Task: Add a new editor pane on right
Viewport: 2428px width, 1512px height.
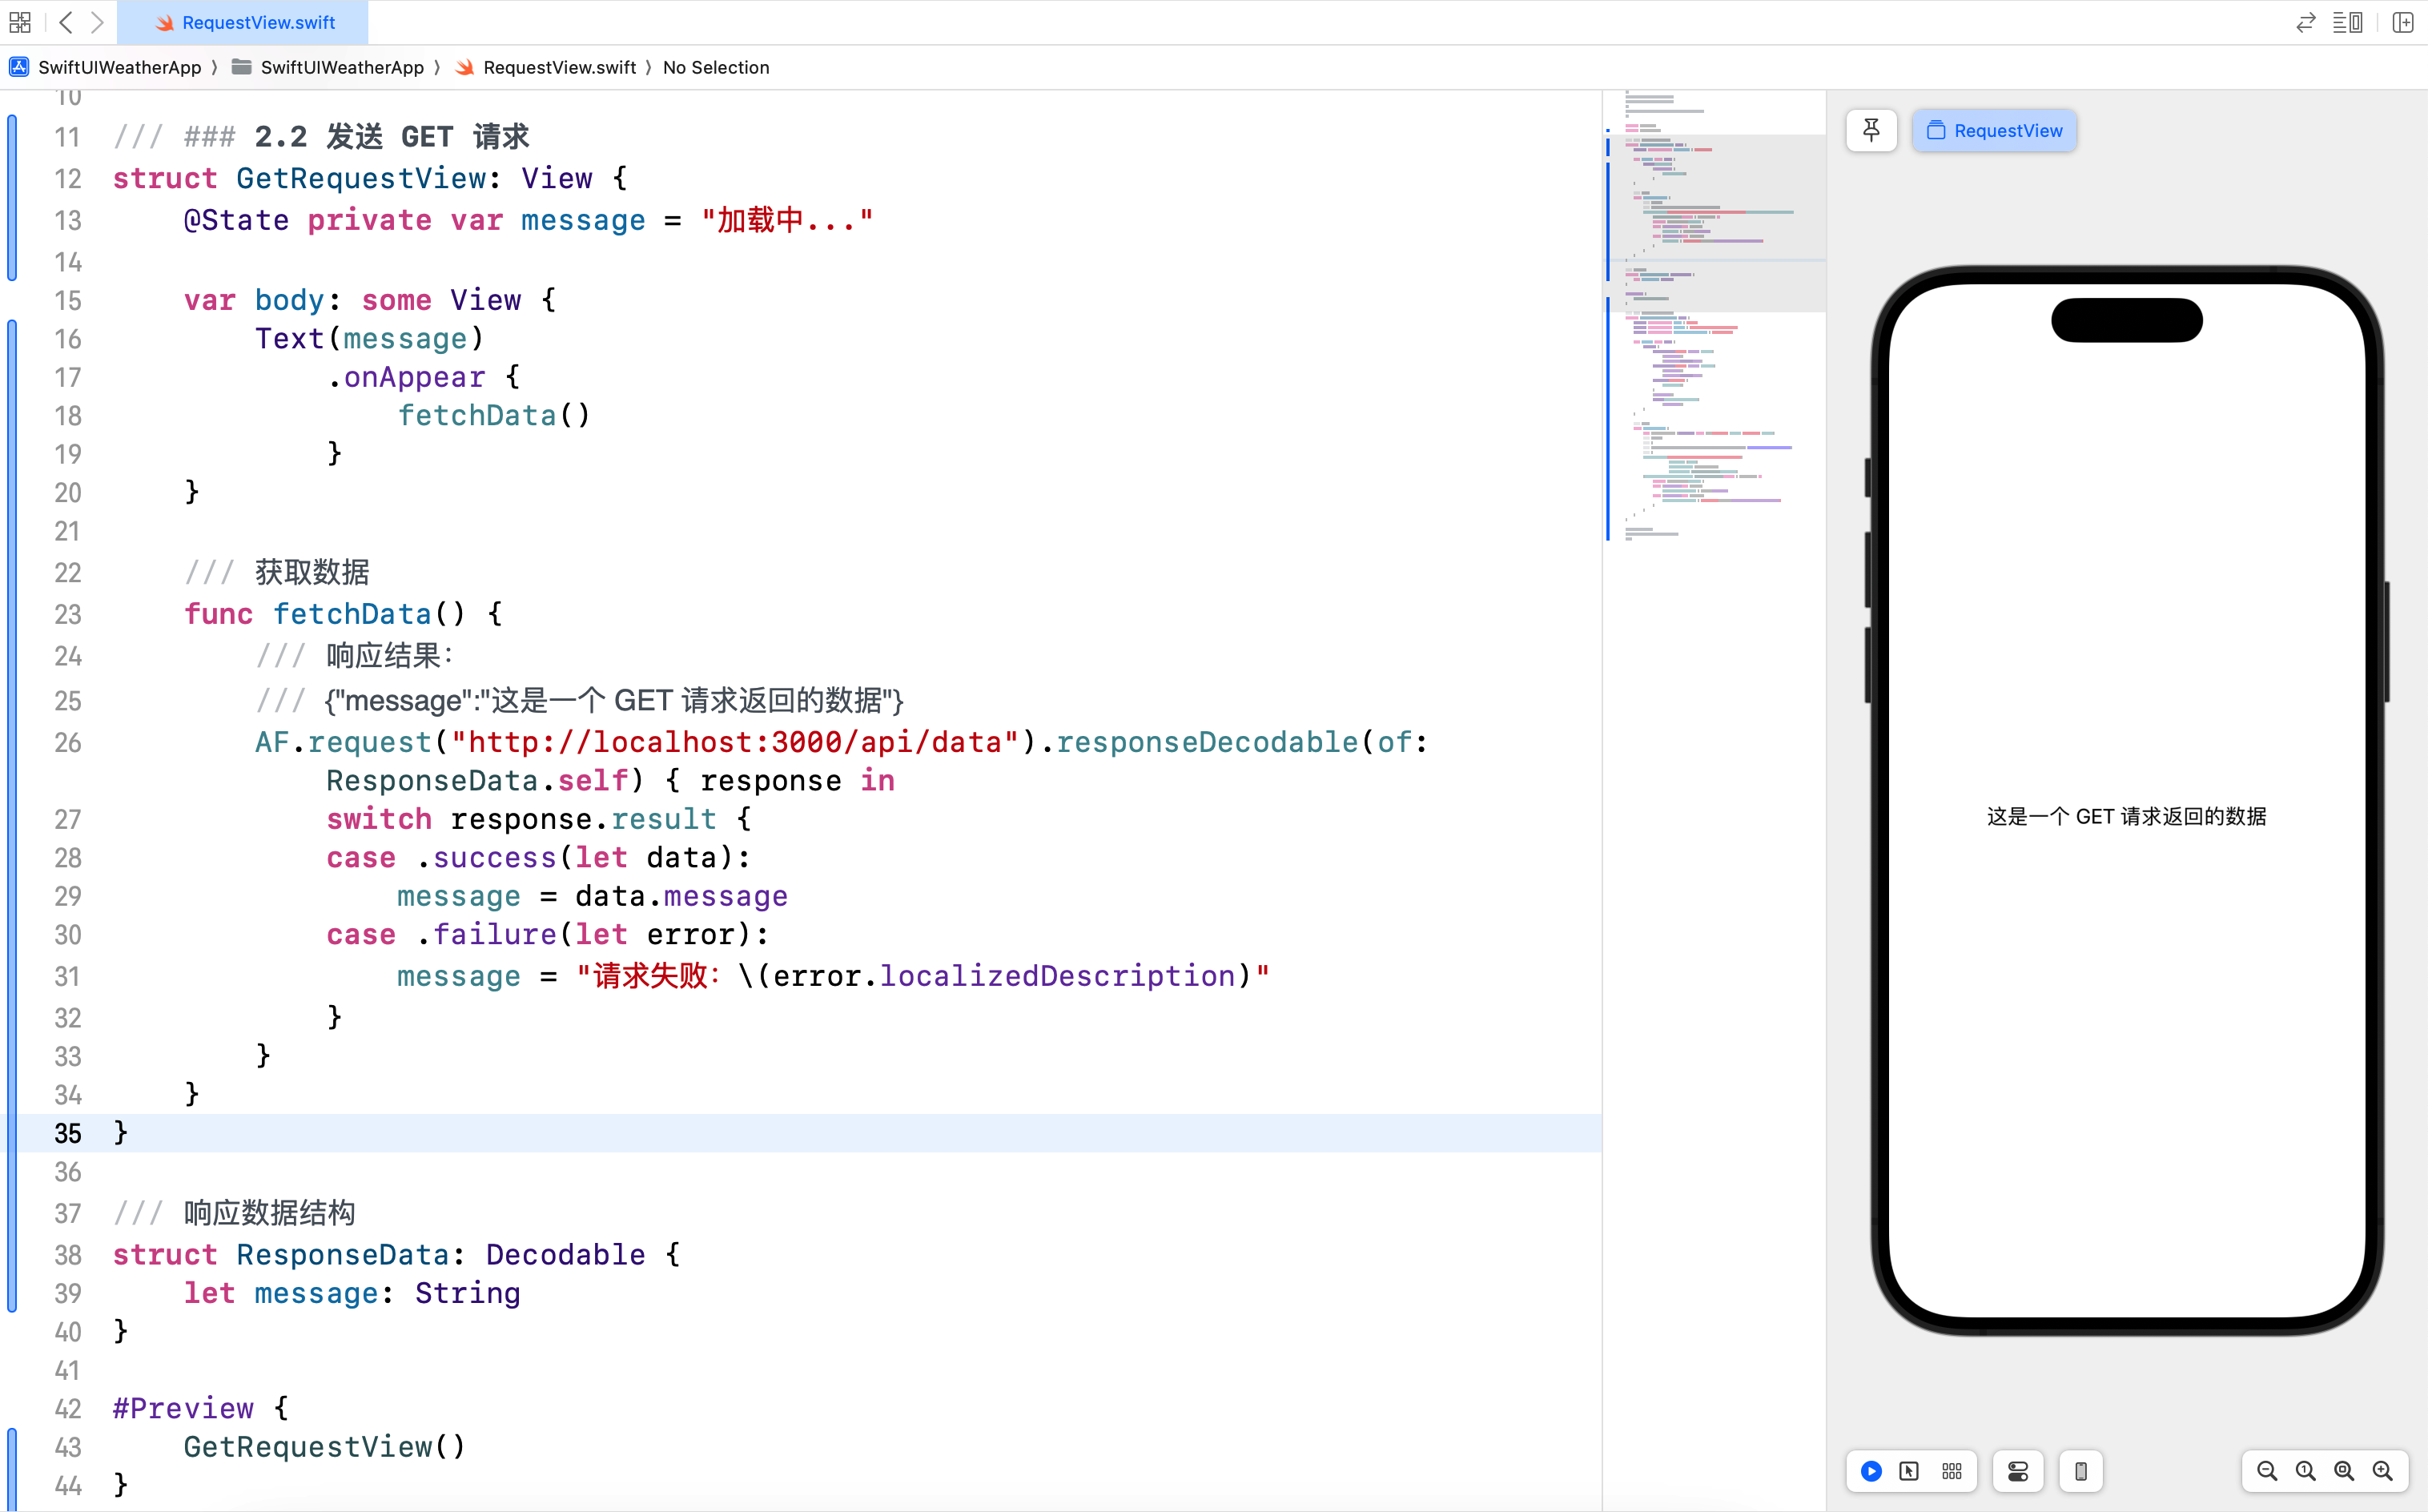Action: (x=2403, y=22)
